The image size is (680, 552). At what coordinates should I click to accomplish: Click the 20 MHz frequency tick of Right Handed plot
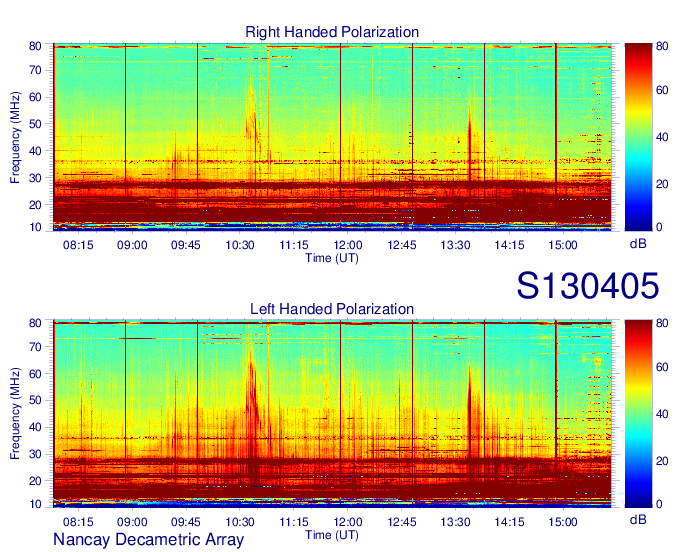point(35,205)
